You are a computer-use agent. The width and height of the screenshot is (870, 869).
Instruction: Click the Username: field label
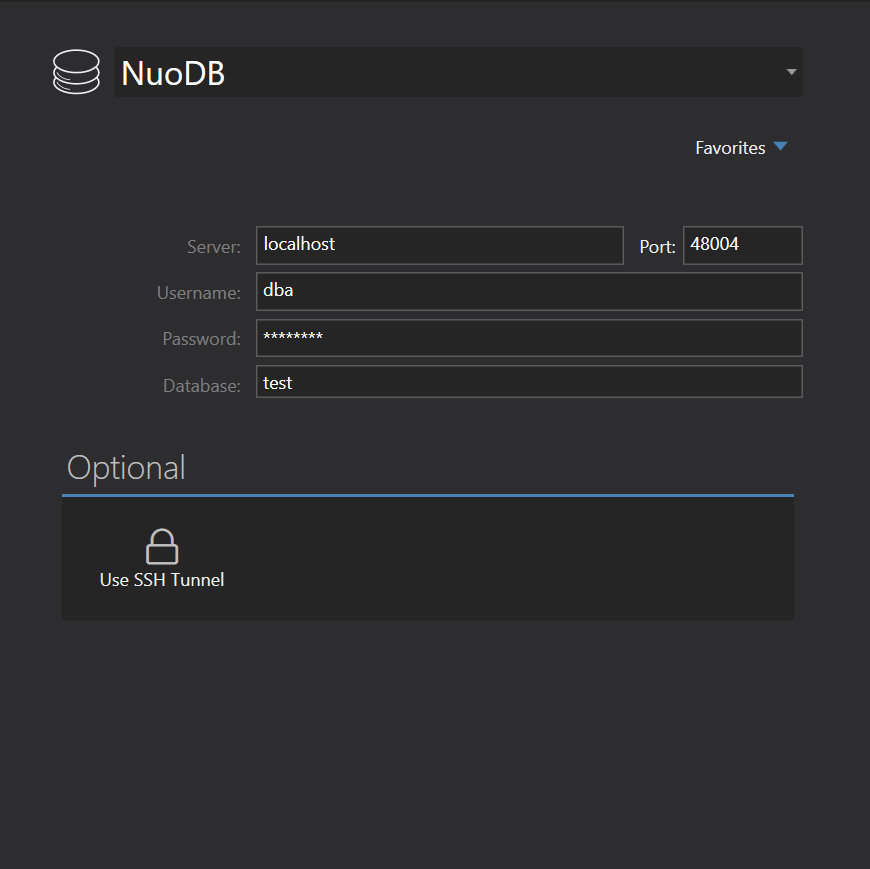click(x=198, y=293)
